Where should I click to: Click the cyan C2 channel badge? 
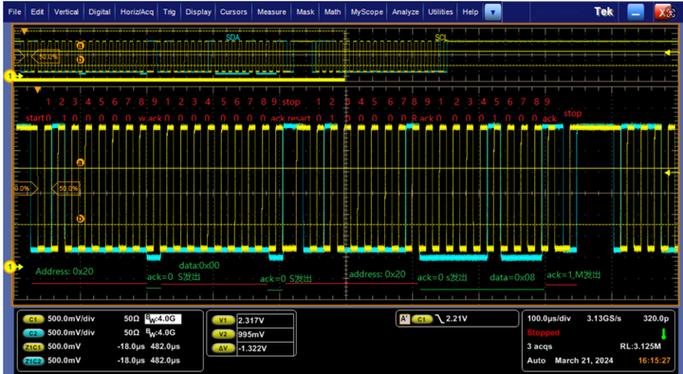33,333
